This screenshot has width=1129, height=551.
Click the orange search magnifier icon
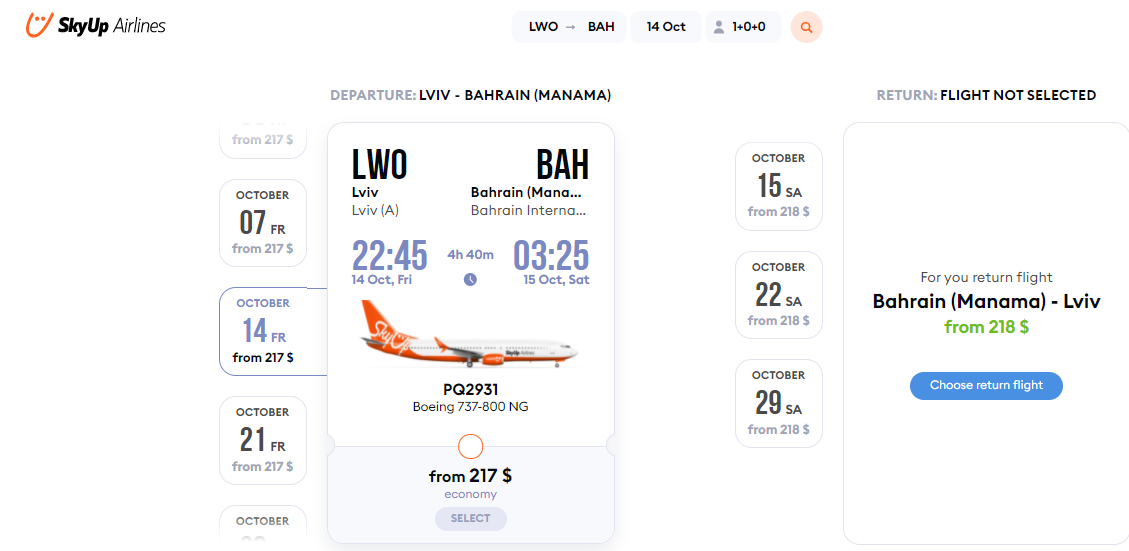806,27
